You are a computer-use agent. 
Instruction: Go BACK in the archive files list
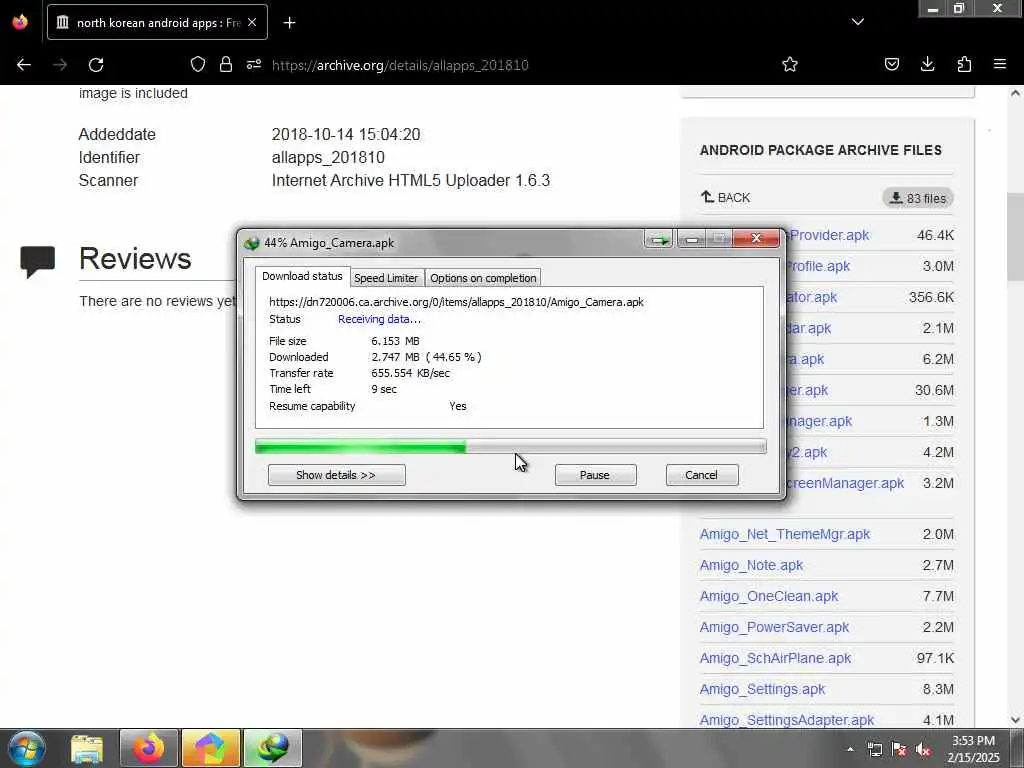click(x=726, y=197)
